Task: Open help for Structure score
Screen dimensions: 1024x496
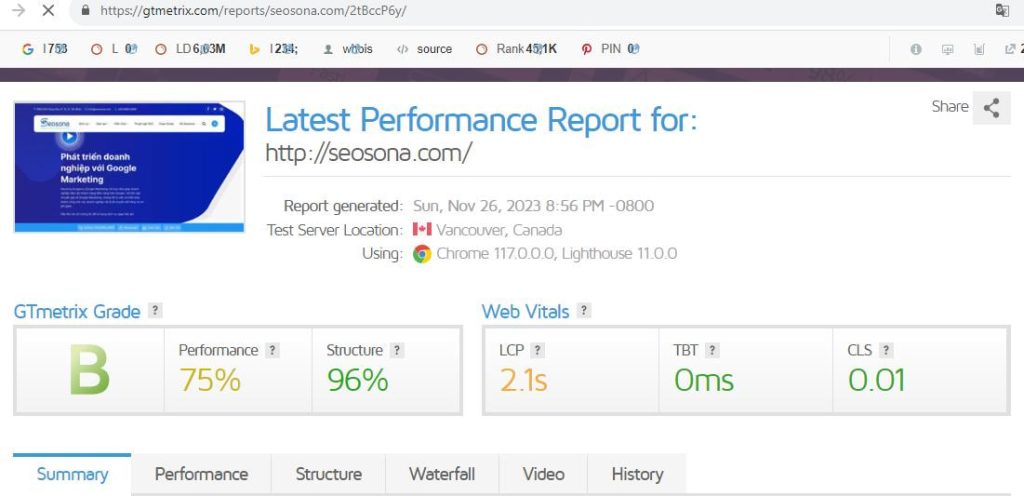Action: 396,350
